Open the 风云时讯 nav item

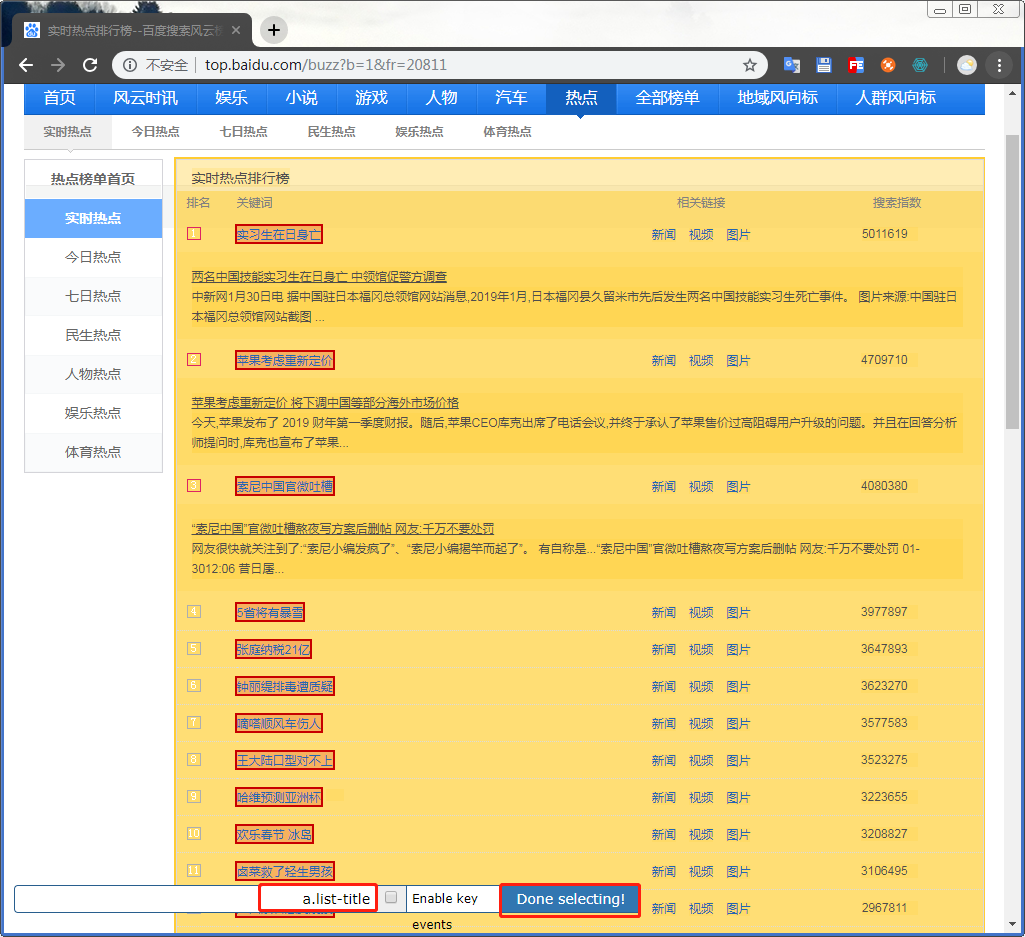coord(145,98)
